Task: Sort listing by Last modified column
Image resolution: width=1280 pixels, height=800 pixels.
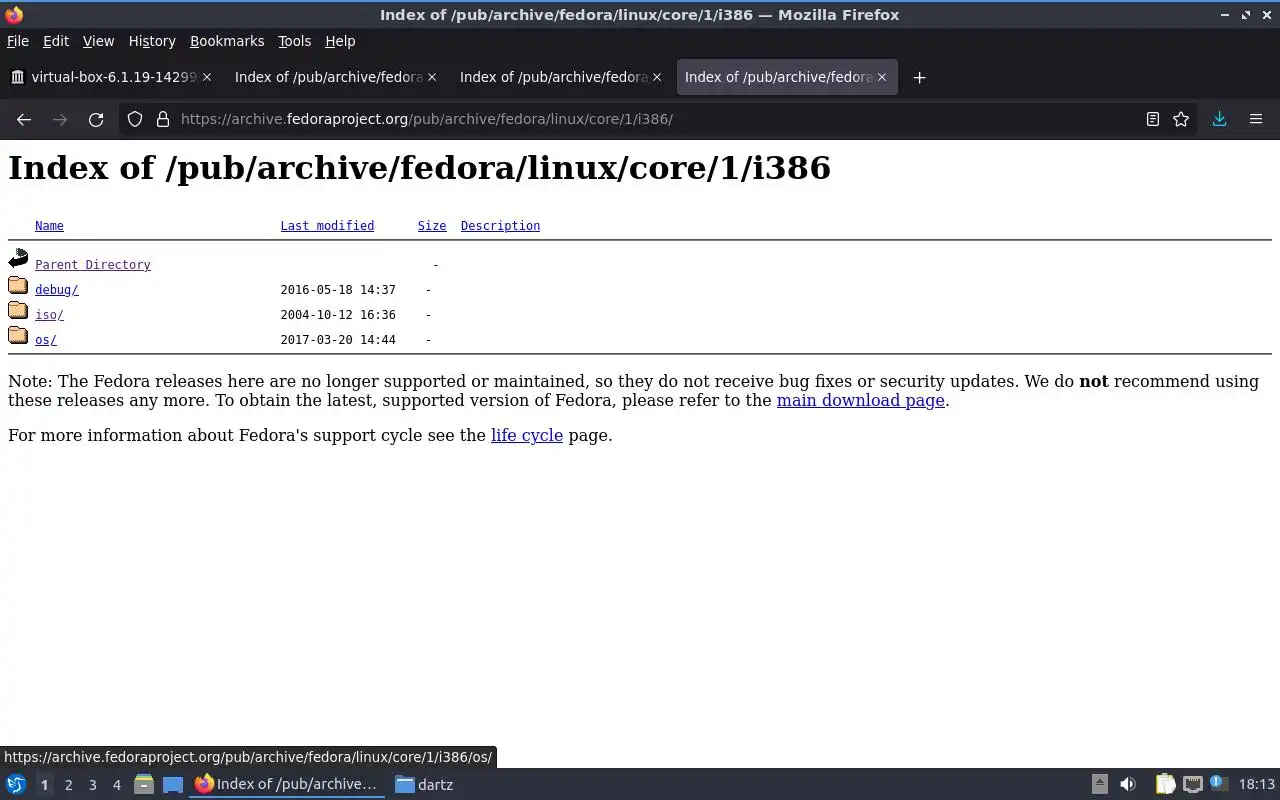Action: point(327,226)
